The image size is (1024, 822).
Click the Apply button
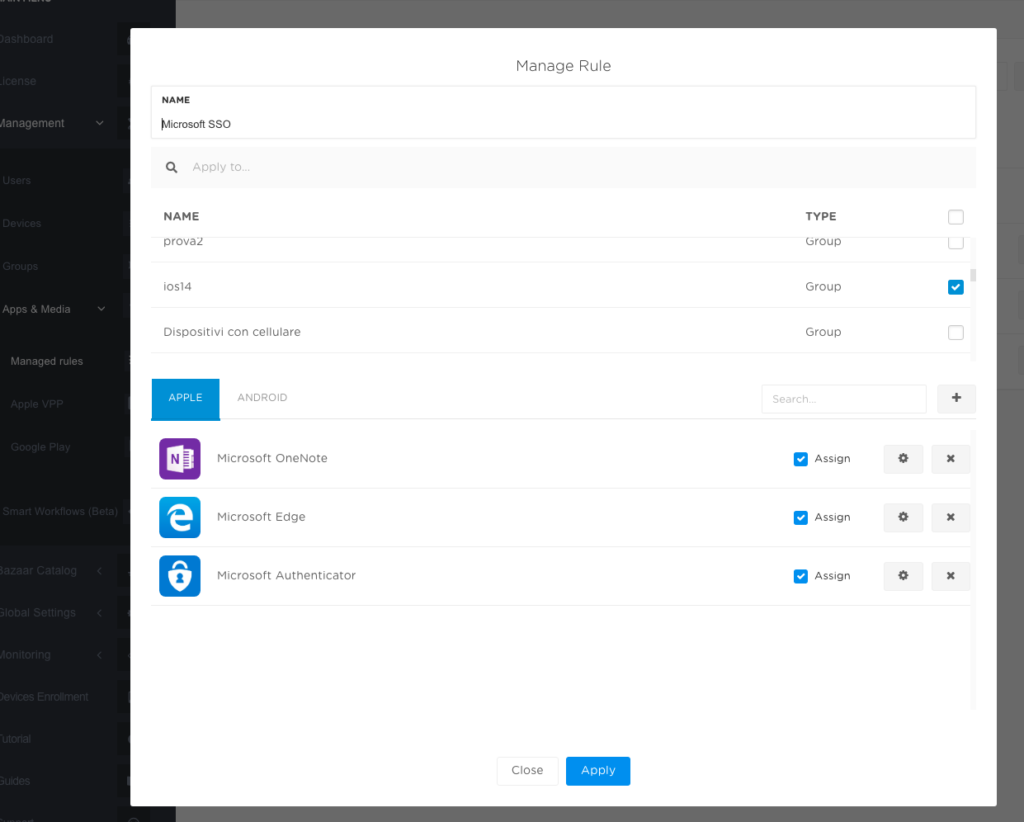pyautogui.click(x=598, y=771)
